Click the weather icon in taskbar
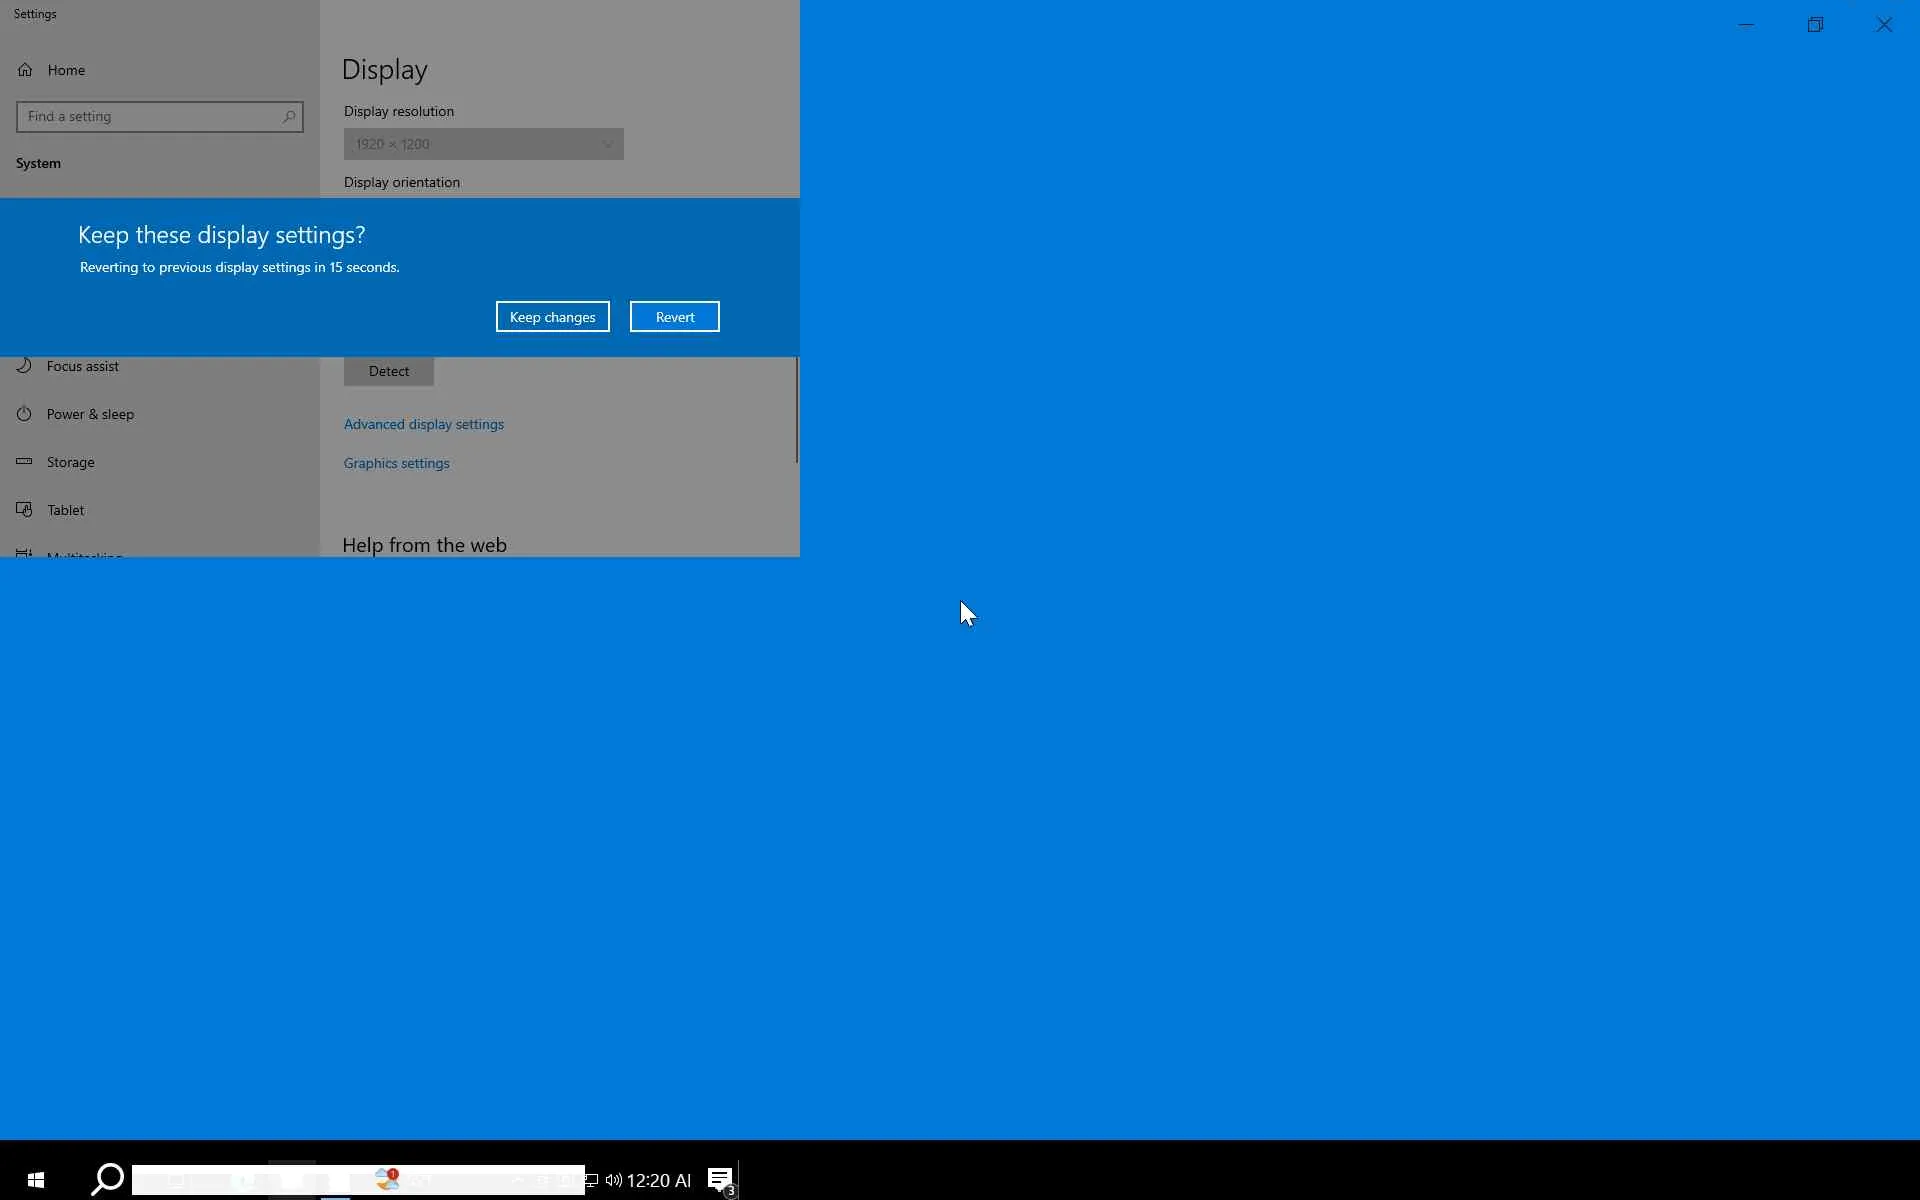The image size is (1920, 1200). pyautogui.click(x=387, y=1180)
